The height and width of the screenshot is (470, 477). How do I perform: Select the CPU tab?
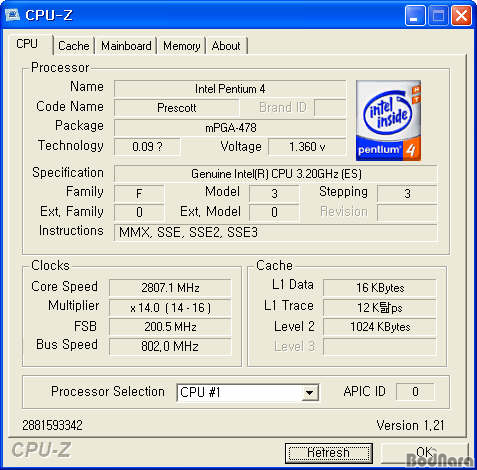28,44
